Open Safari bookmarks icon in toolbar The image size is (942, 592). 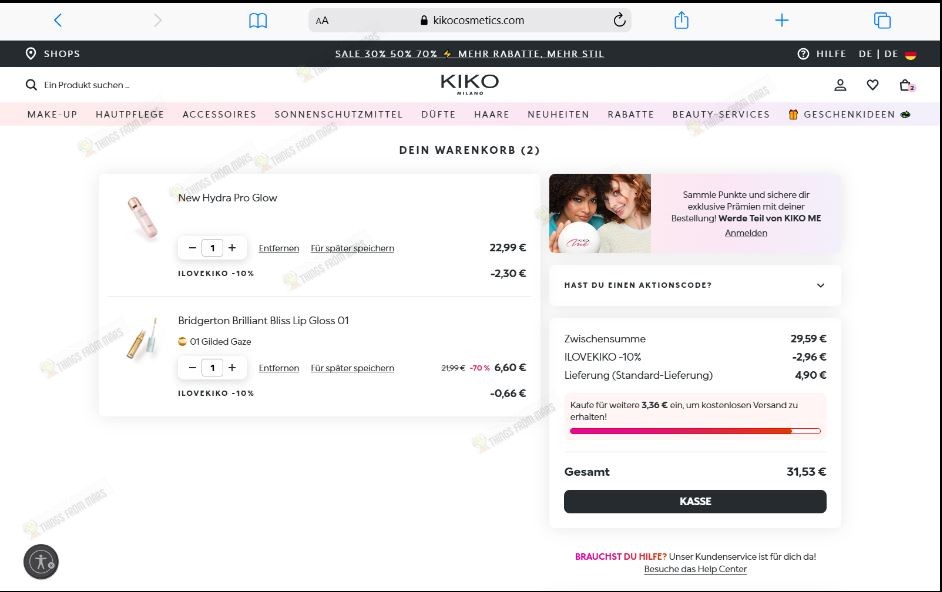258,19
